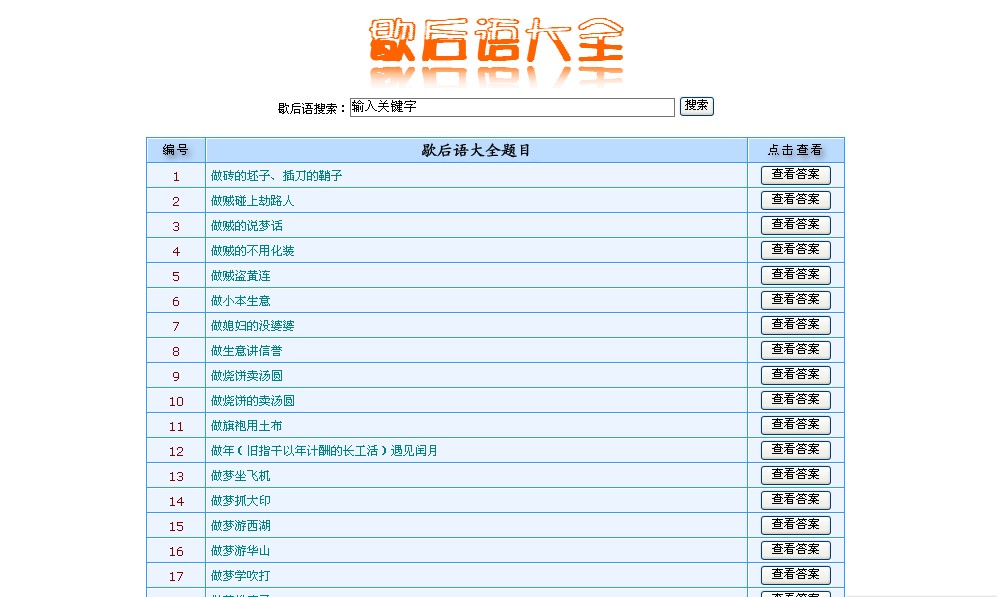
Task: Reveal the answer for 做旗袍用土布
Action: pyautogui.click(x=796, y=425)
